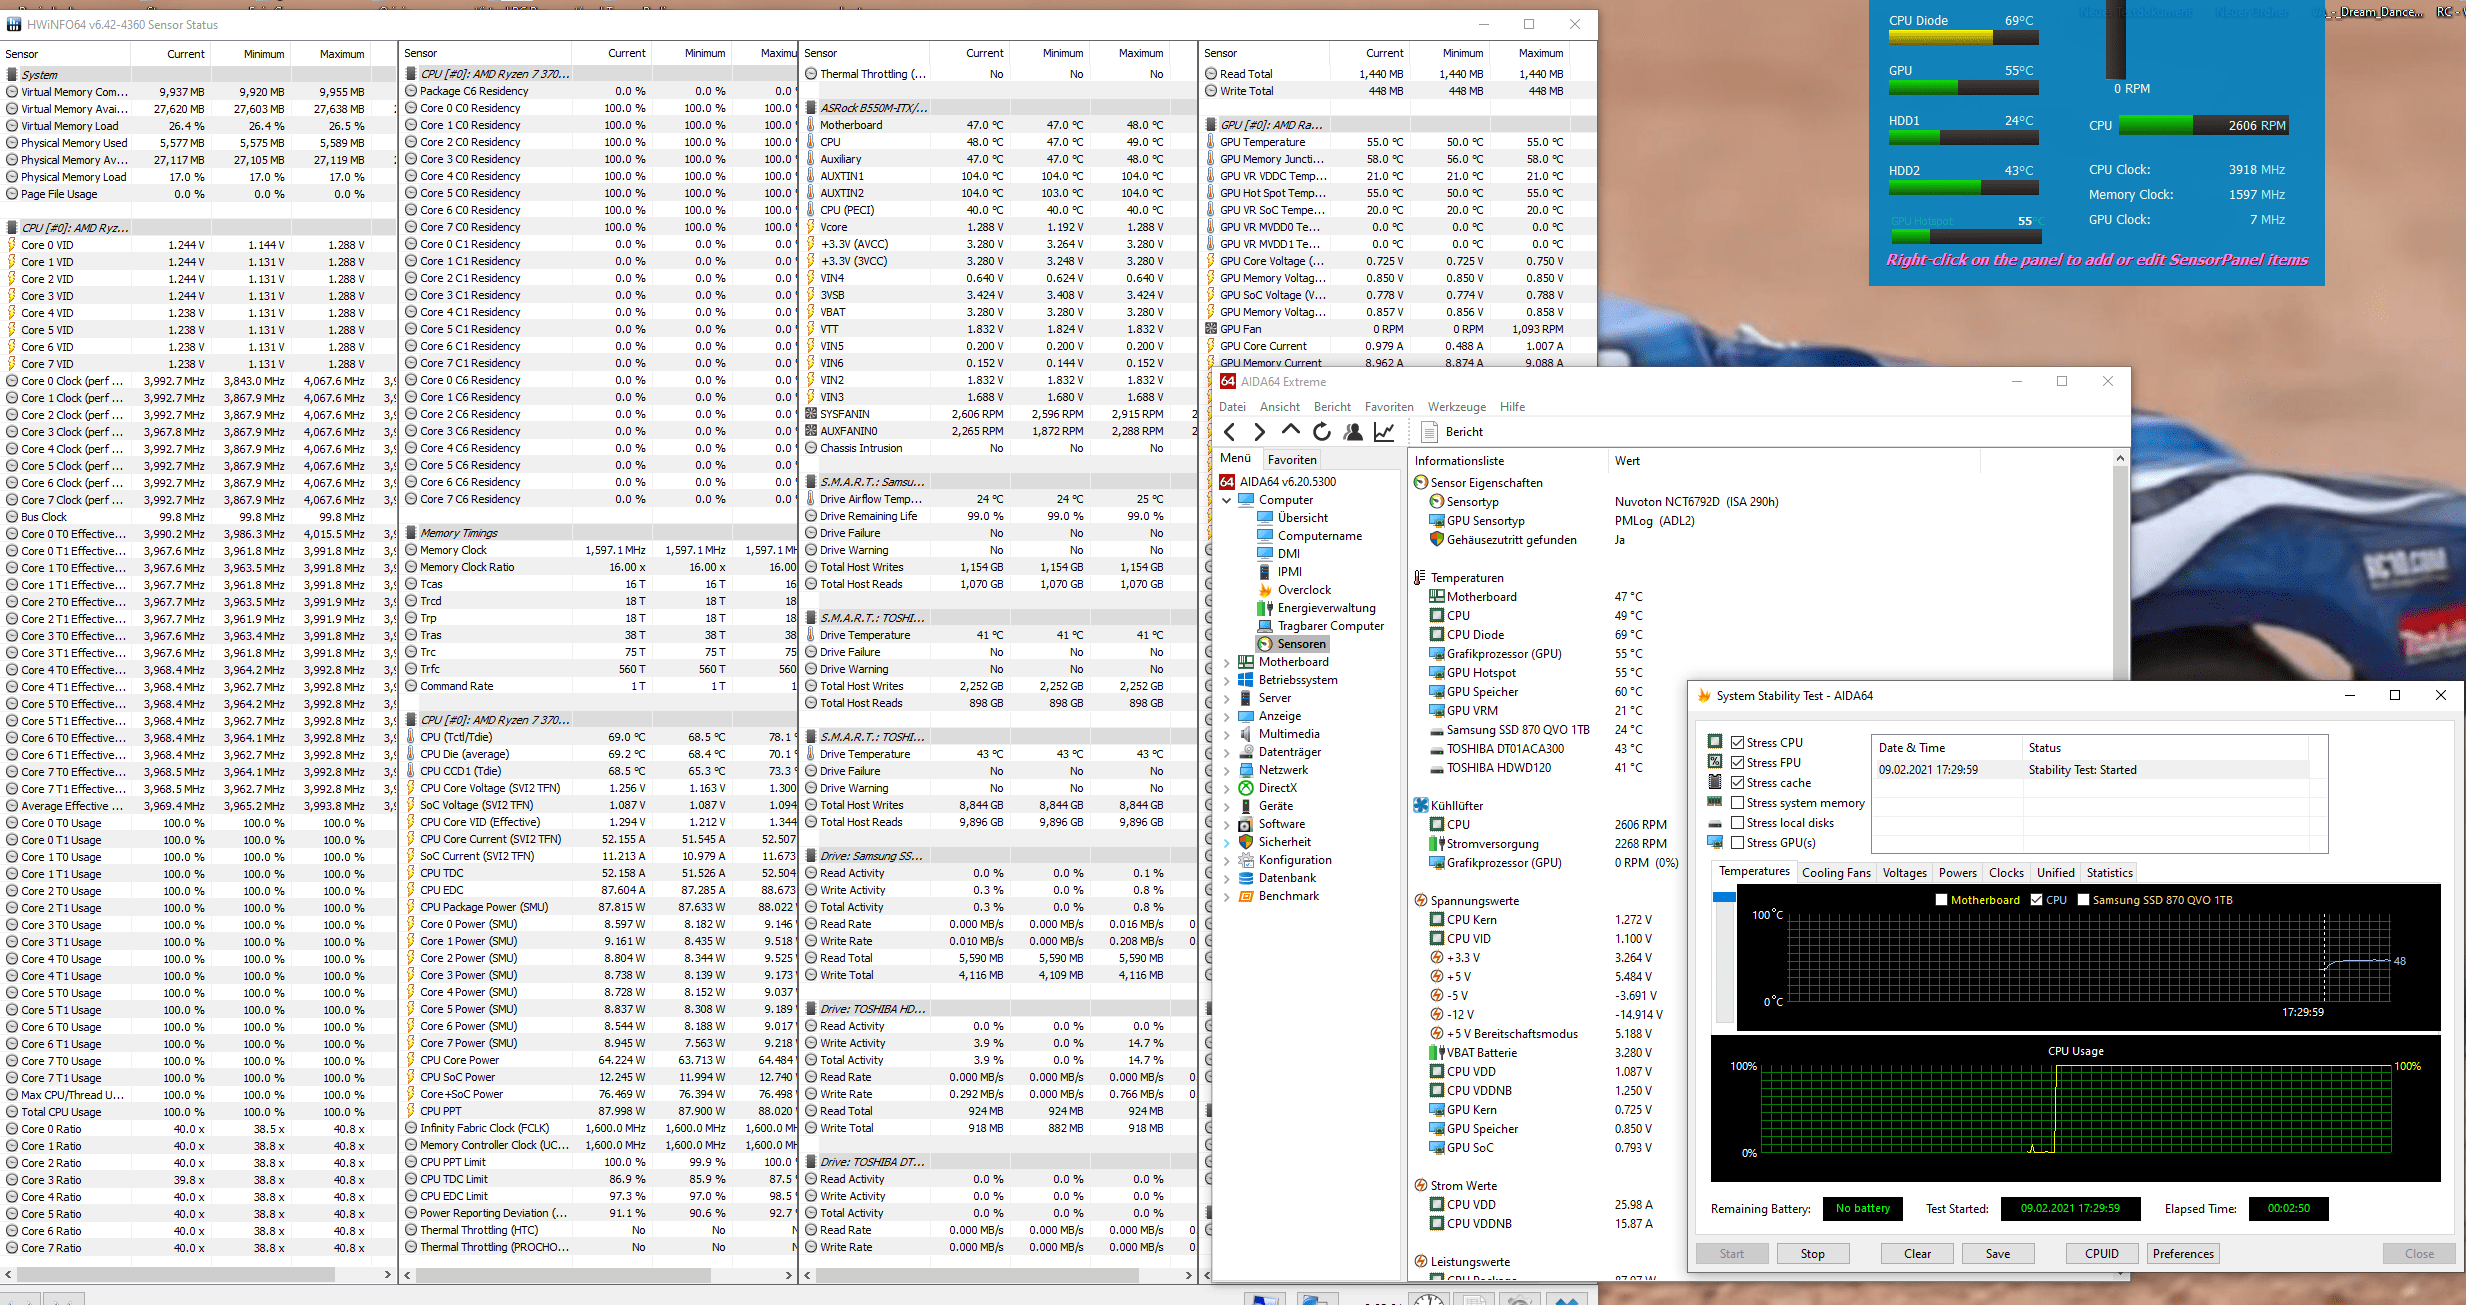Enable the Stress system memory checkbox

click(1738, 803)
